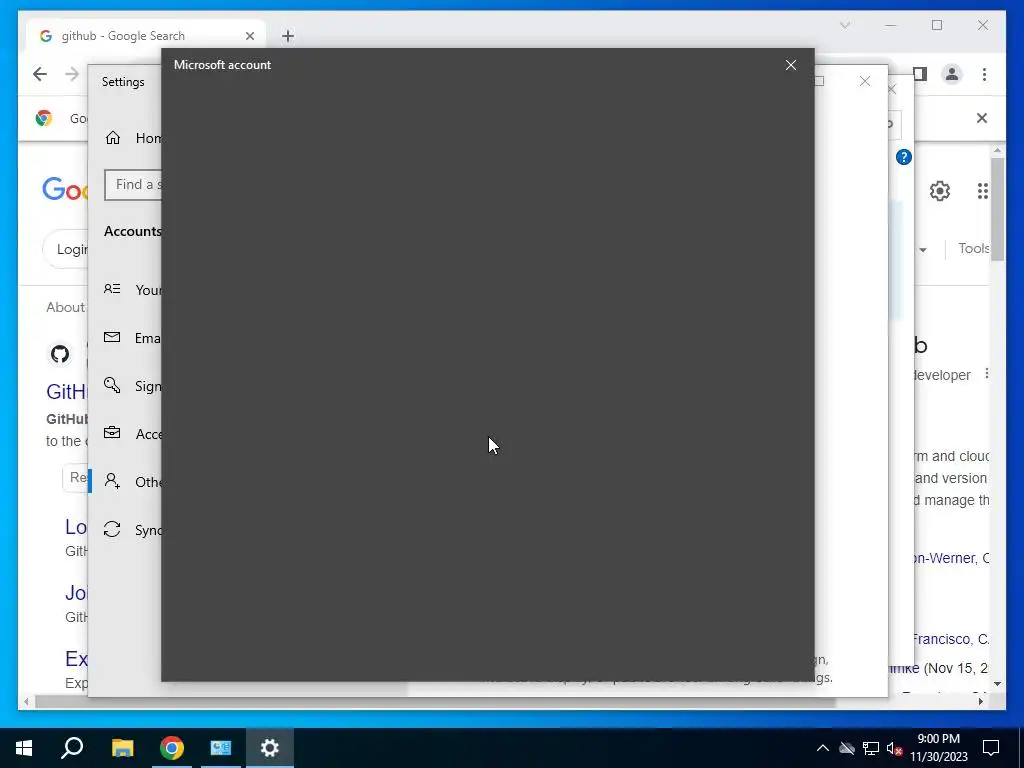The width and height of the screenshot is (1024, 768).
Task: Select Sign-in options key icon
Action: coord(112,385)
